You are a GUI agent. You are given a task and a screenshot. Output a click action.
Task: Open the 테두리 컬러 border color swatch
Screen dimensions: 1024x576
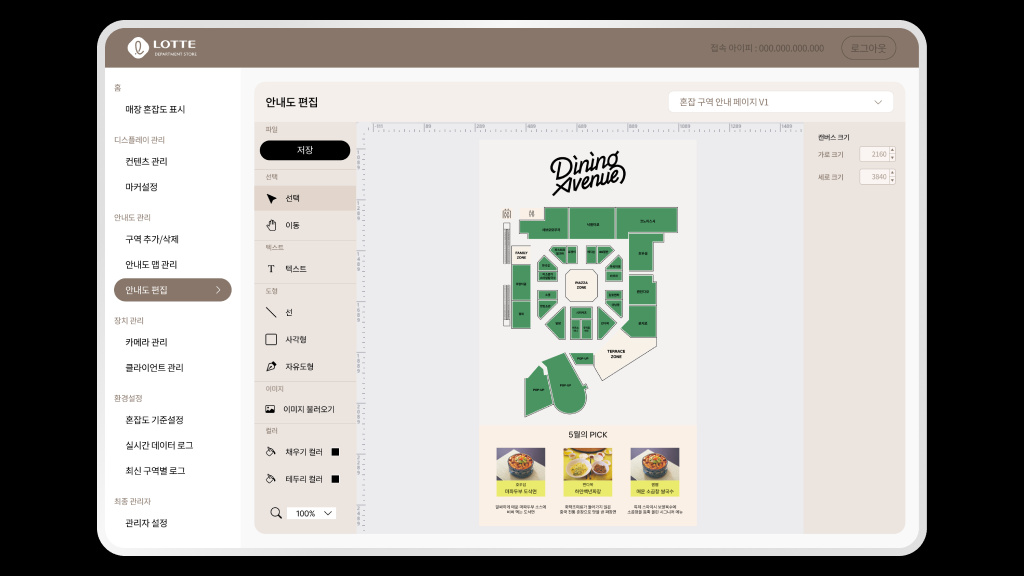tap(336, 479)
